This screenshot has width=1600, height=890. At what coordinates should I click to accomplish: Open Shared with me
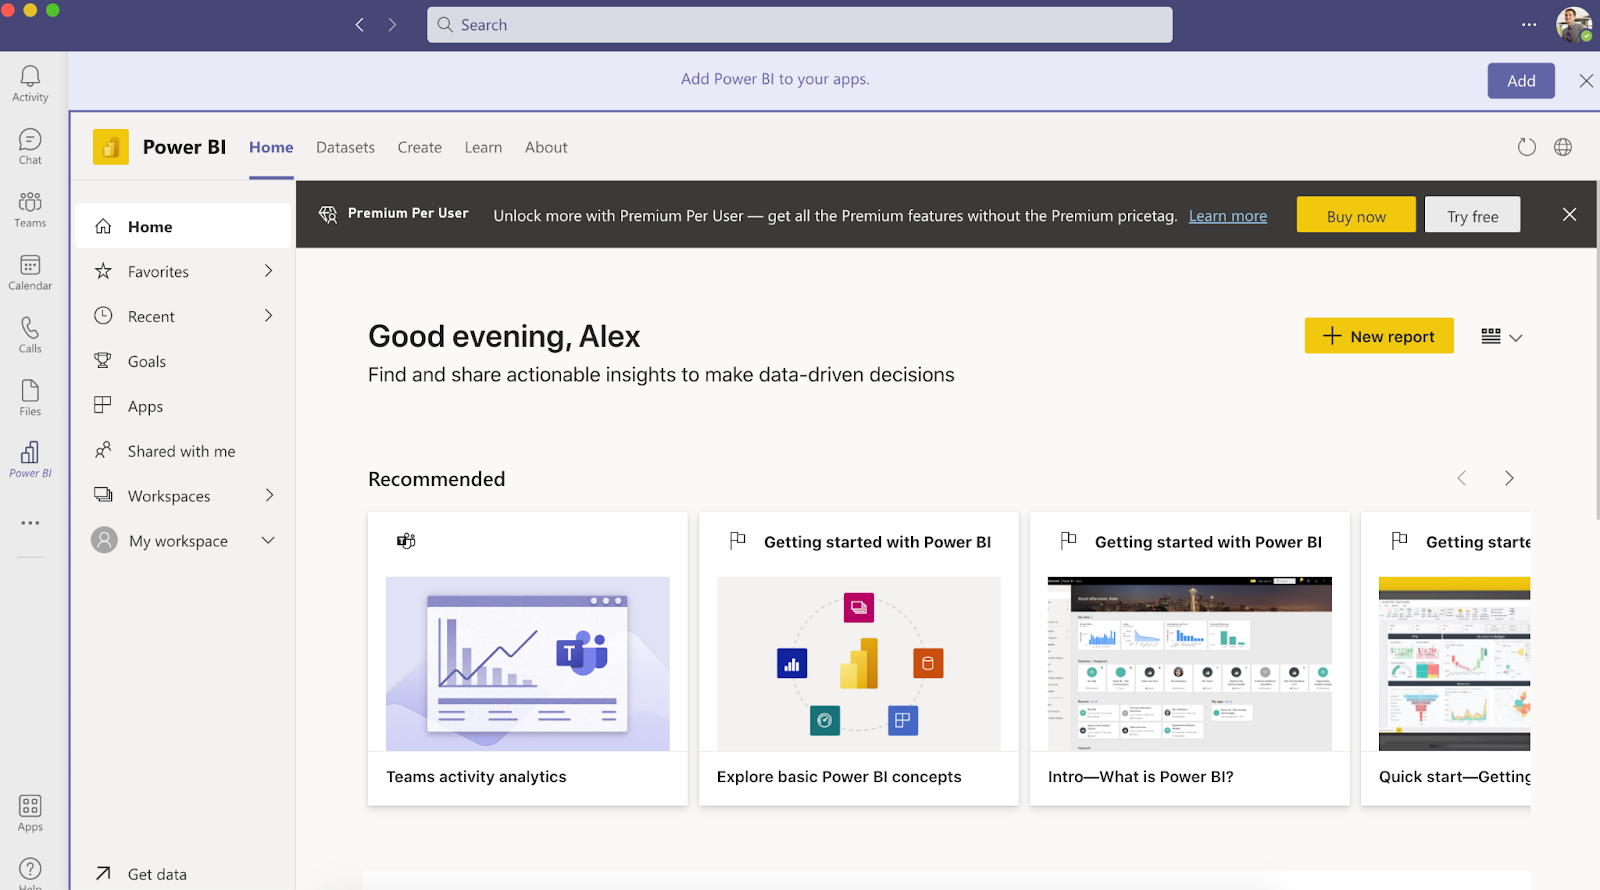pos(183,451)
